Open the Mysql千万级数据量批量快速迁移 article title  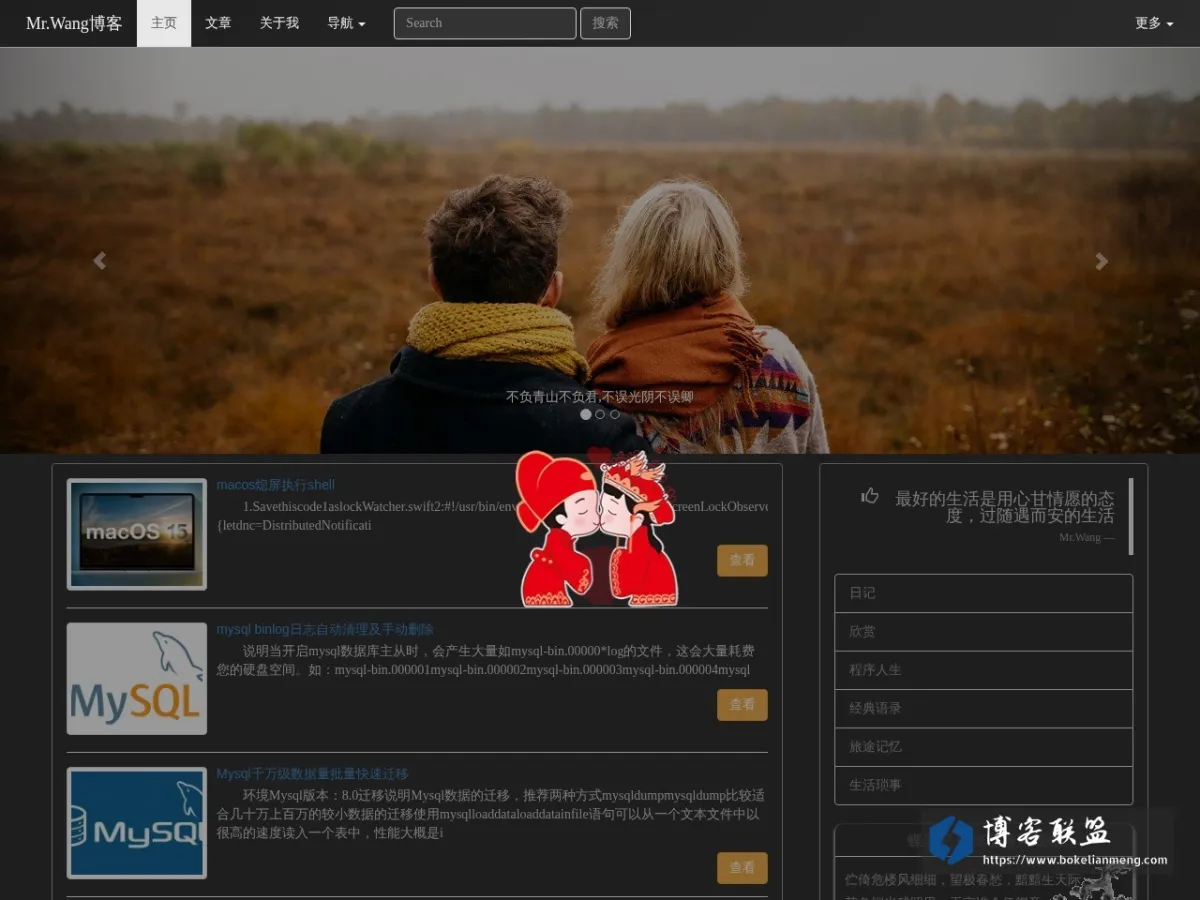tap(312, 773)
